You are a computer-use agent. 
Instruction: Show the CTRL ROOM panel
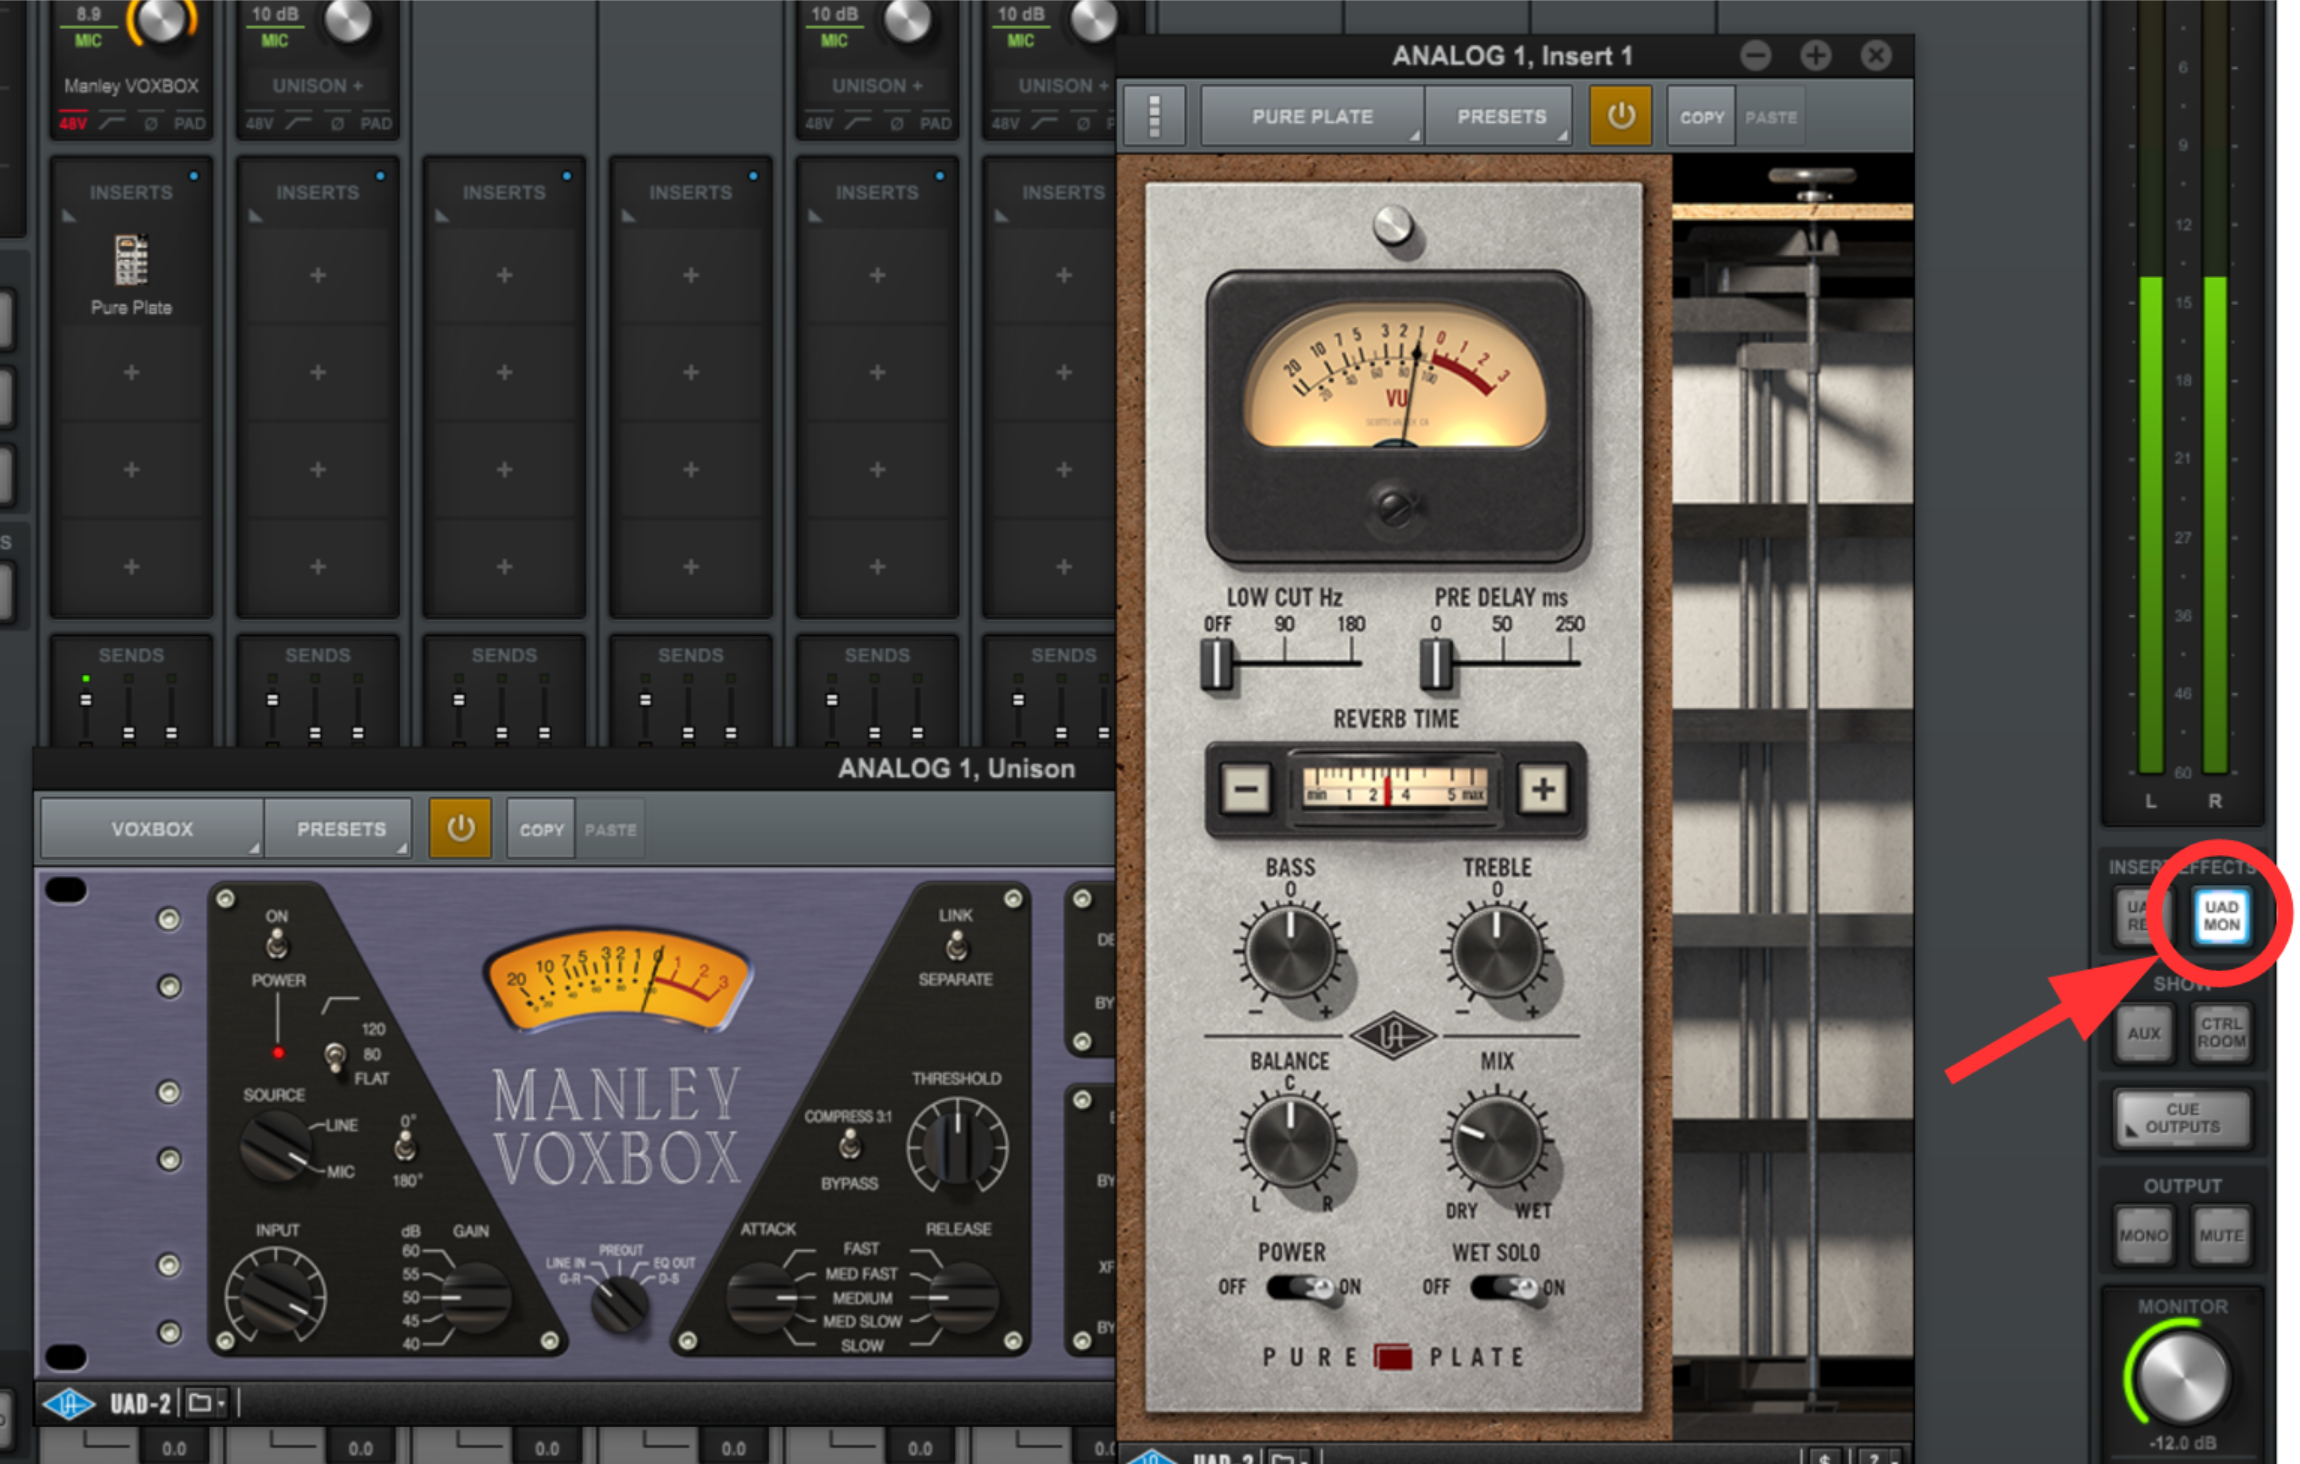point(2221,1033)
